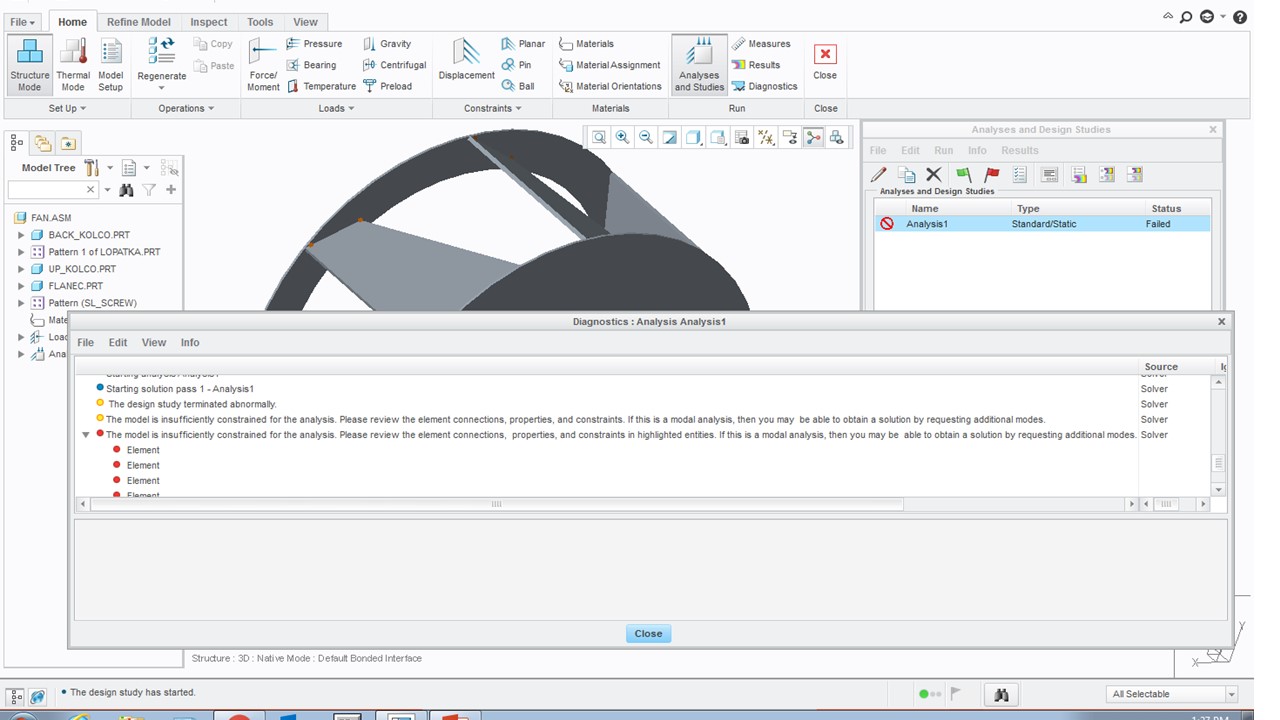
Task: Open the Inspect tab
Action: tap(209, 21)
